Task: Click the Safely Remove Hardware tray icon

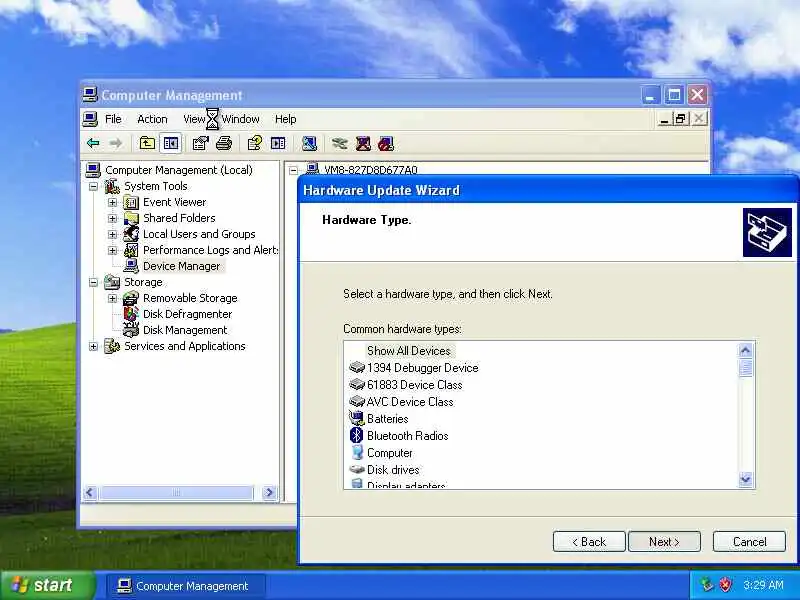Action: (707, 585)
